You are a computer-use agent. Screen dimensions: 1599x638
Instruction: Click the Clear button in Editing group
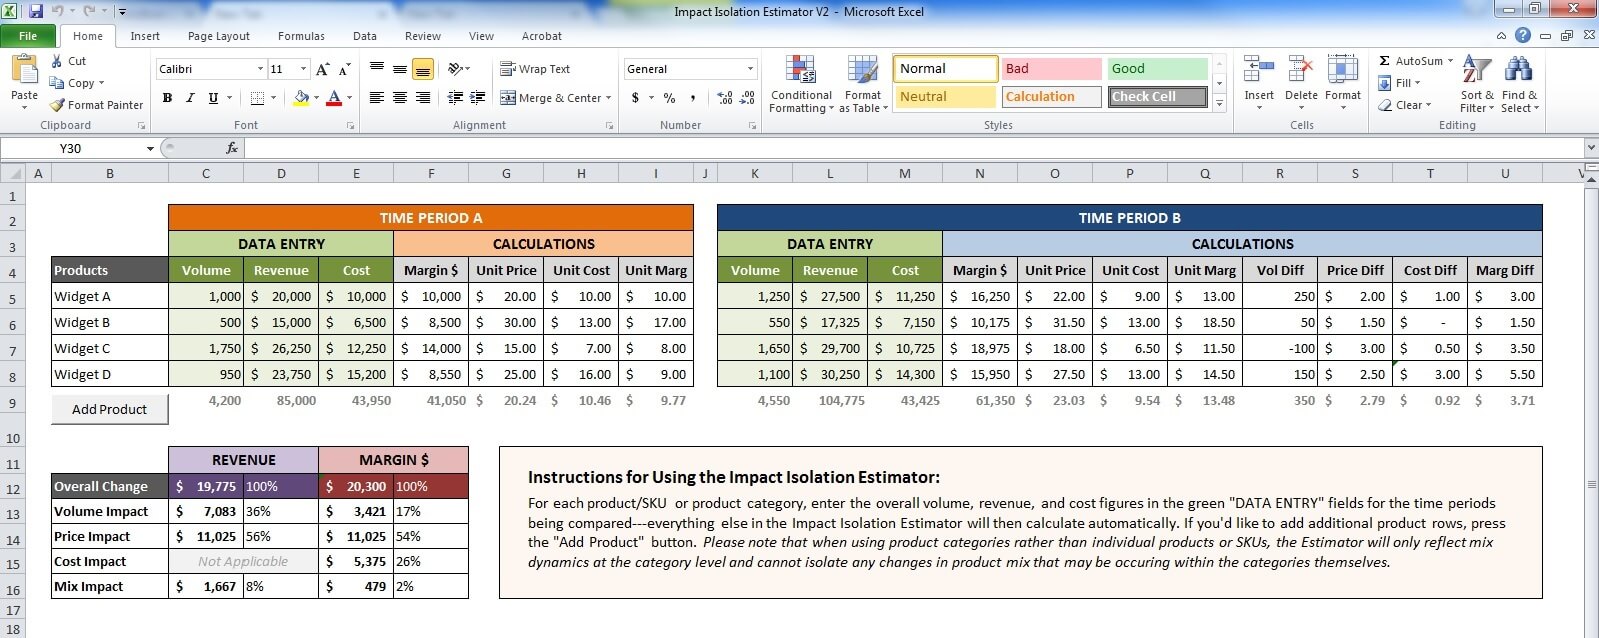pyautogui.click(x=1404, y=105)
